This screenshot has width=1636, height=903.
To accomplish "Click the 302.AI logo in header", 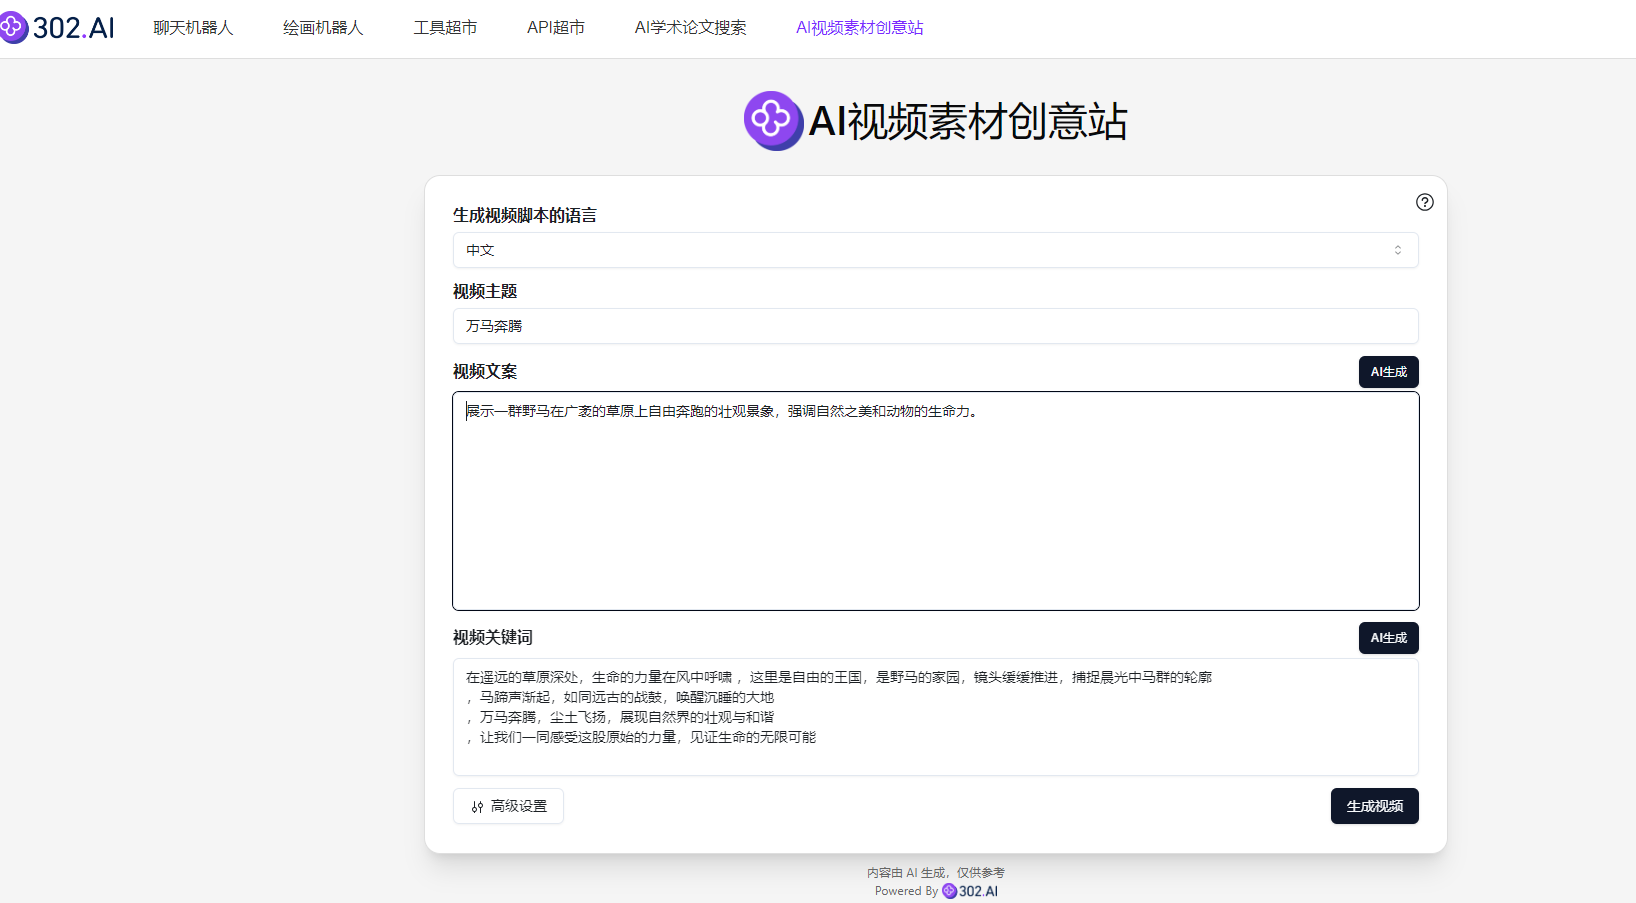I will (x=57, y=27).
